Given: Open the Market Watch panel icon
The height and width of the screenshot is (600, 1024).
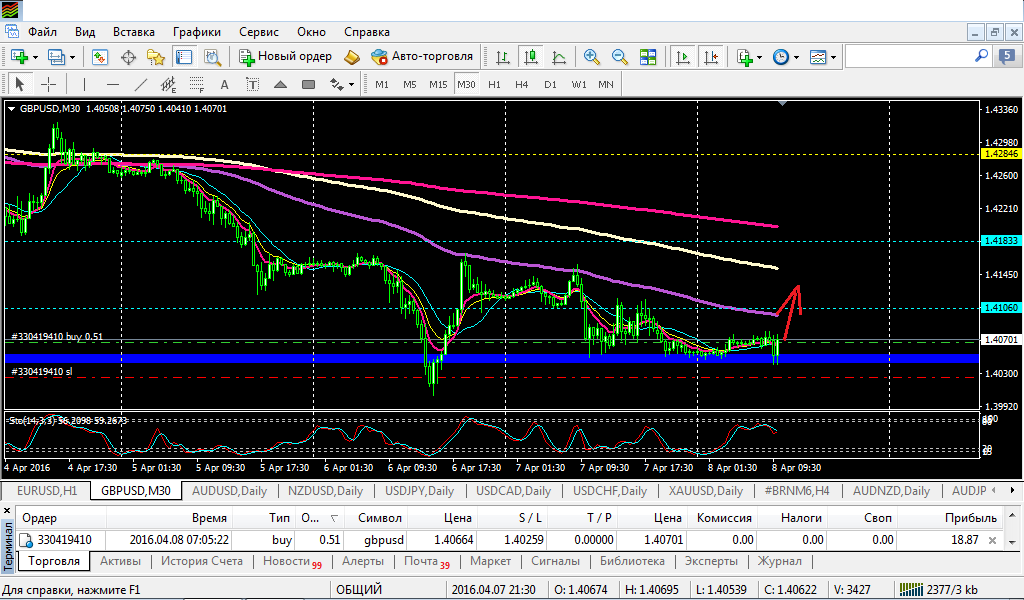Looking at the screenshot, I should (x=100, y=57).
